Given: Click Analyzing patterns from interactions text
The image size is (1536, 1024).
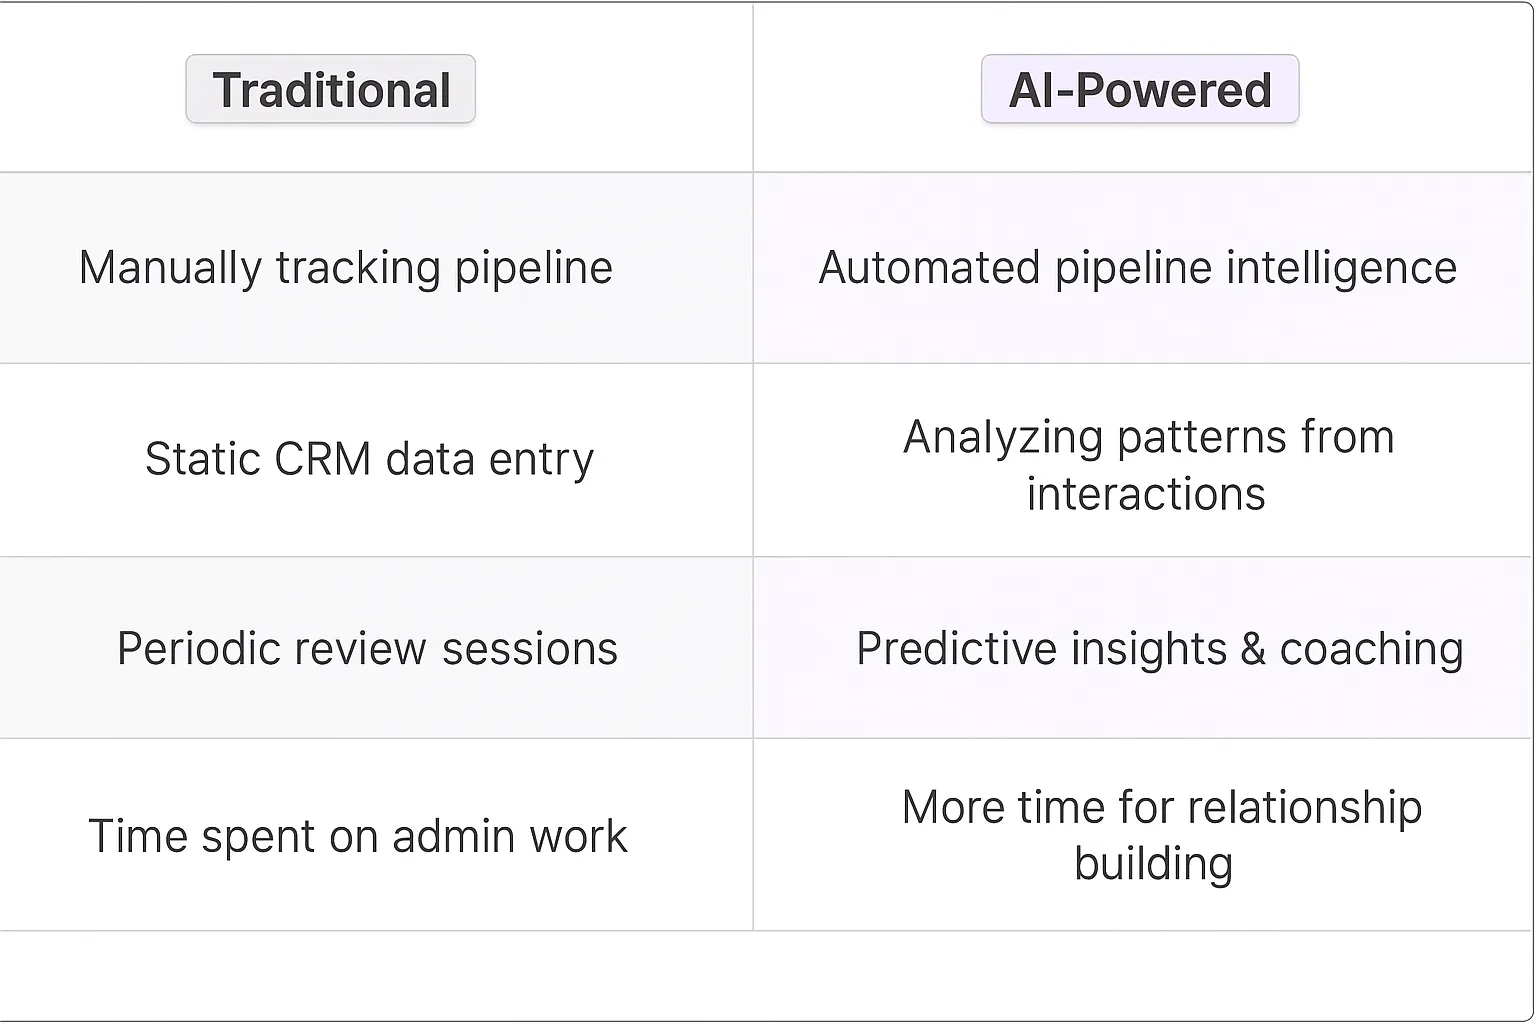Looking at the screenshot, I should 1148,465.
